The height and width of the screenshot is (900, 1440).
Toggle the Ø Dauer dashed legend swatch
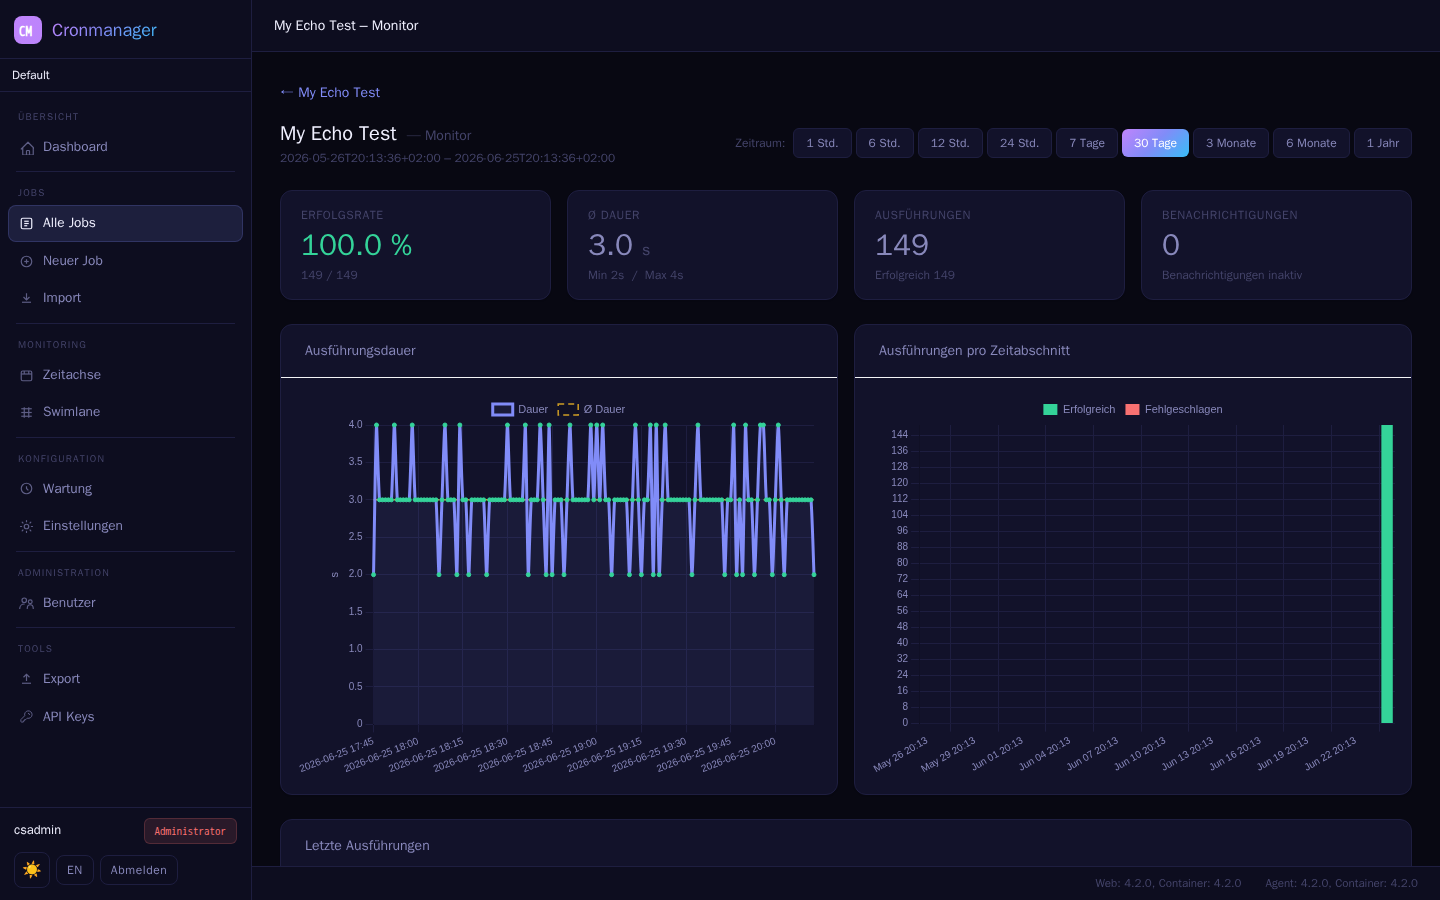coord(568,409)
